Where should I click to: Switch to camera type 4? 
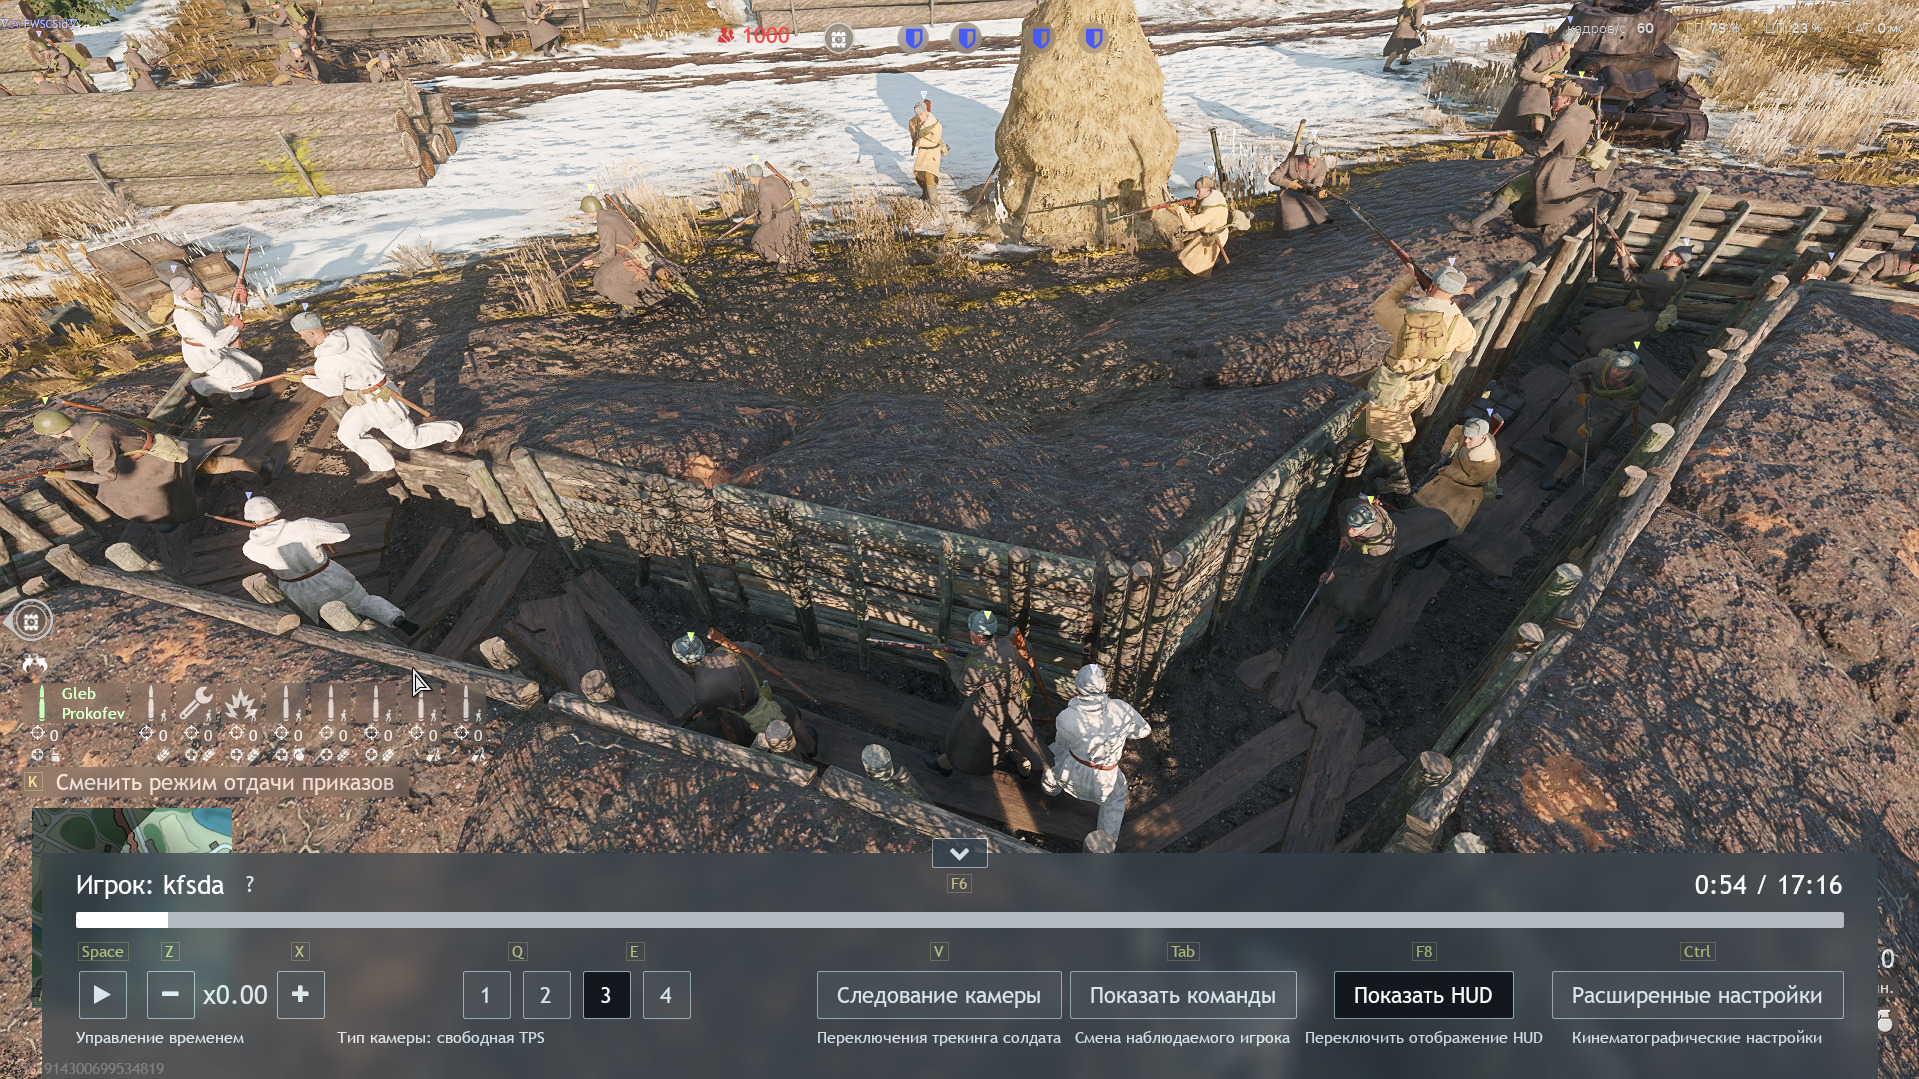666,995
